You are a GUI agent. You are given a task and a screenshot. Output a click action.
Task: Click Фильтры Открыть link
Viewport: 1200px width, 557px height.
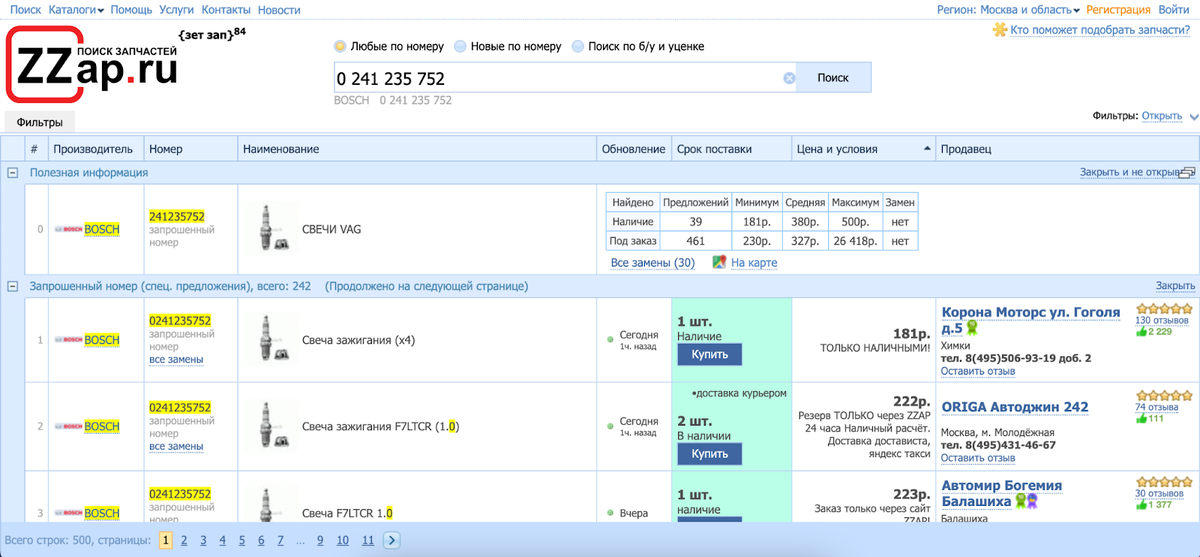(1162, 116)
